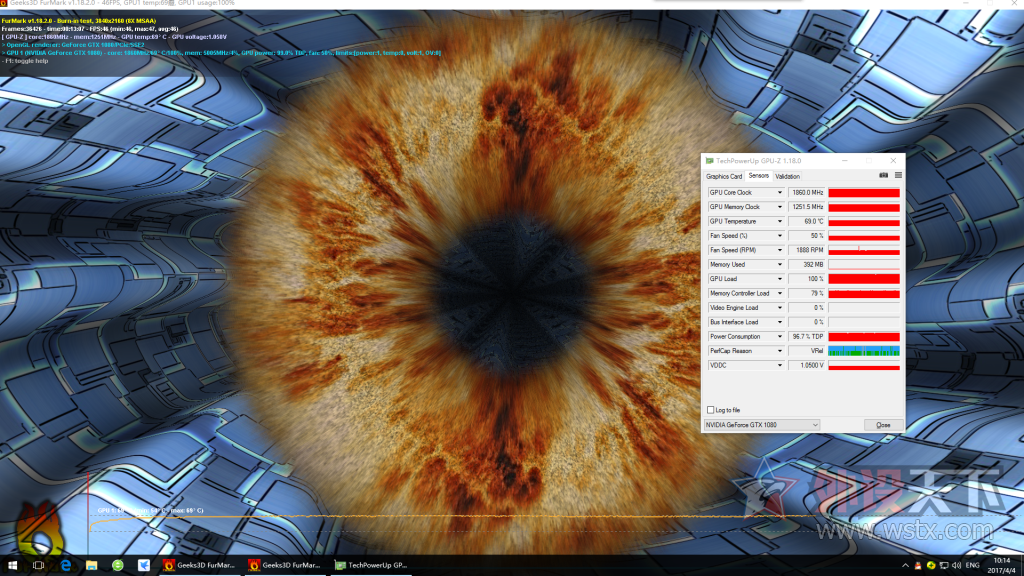Open the green circular app on taskbar
The height and width of the screenshot is (576, 1024).
118,565
